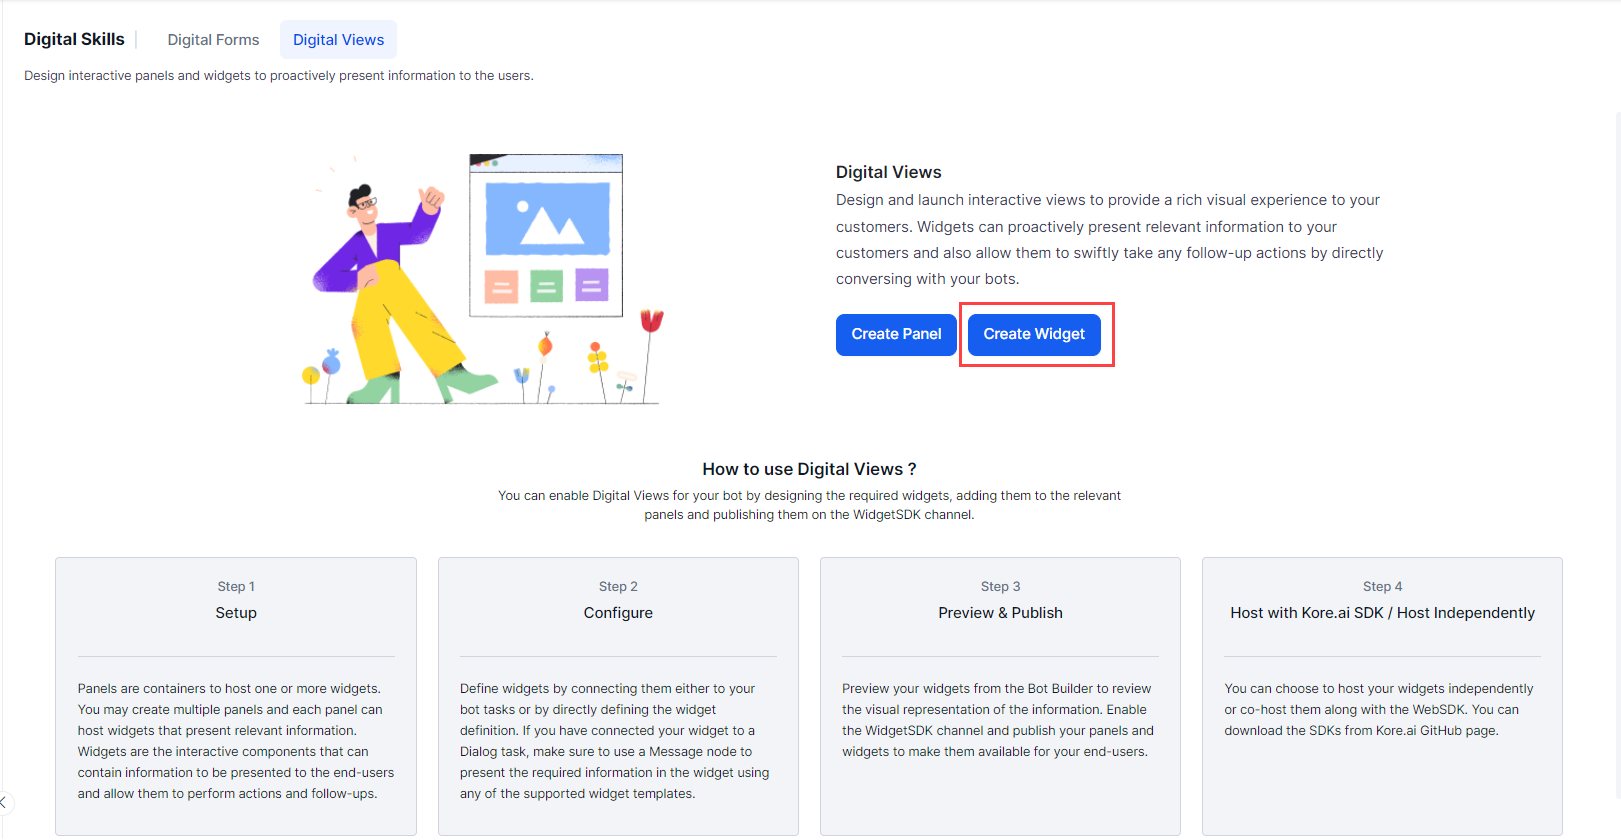Switch to the Digital Forms tab
Image resolution: width=1621 pixels, height=840 pixels.
pyautogui.click(x=213, y=40)
